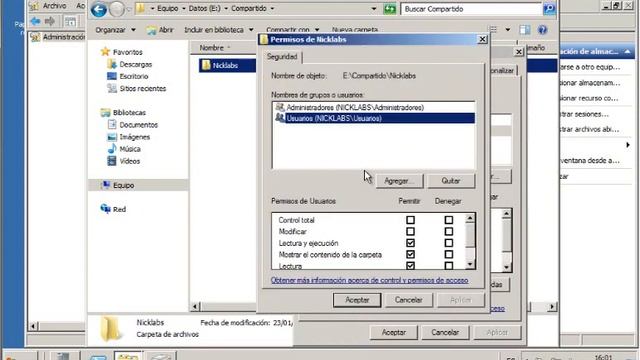Screen dimensions: 640x360
Task: Open the address bar history dropdown
Action: (374, 9)
